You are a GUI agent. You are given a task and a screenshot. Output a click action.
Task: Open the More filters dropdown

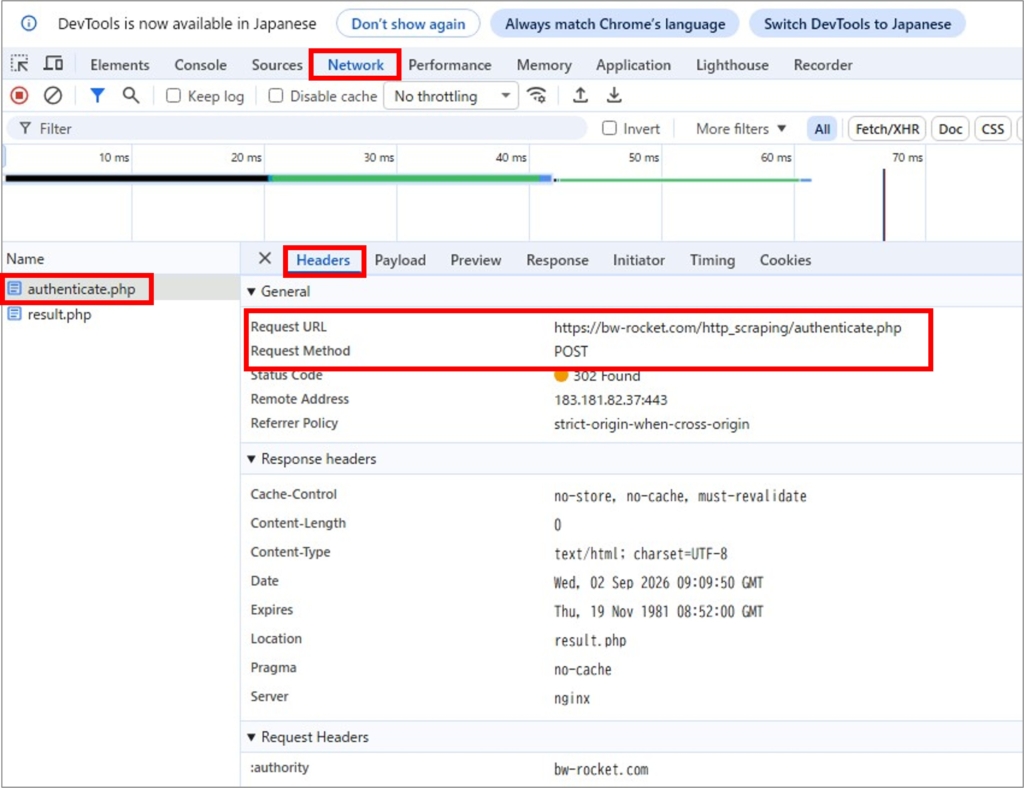741,129
